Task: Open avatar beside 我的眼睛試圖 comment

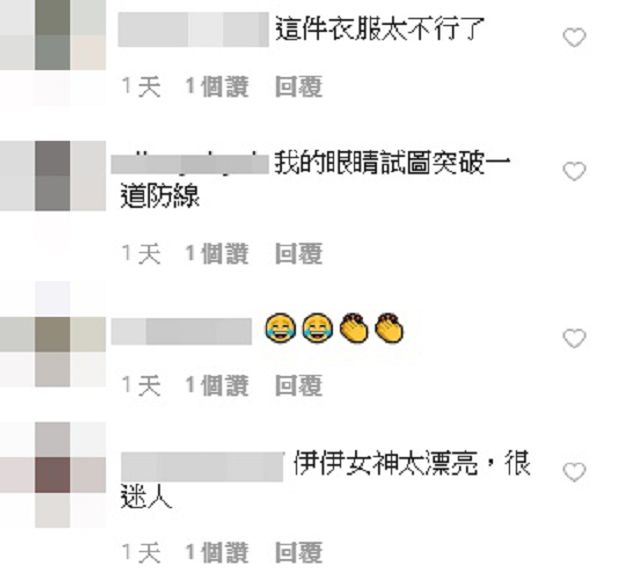Action: click(x=53, y=176)
